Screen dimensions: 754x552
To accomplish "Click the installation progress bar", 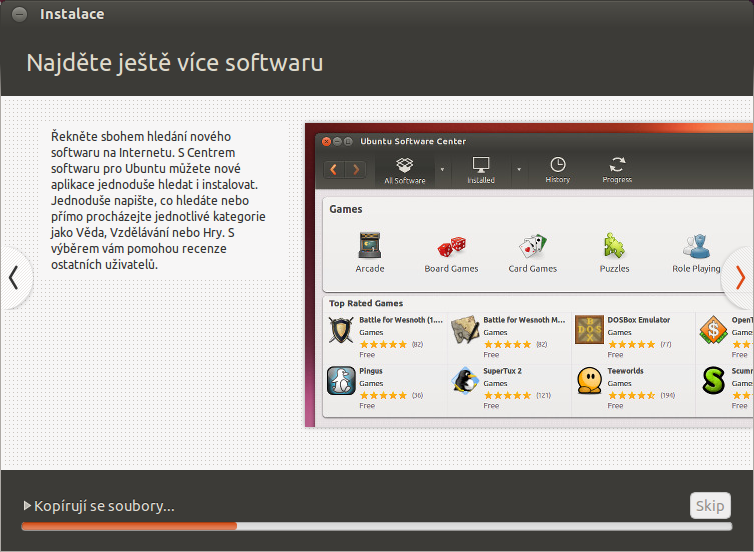I will pos(377,526).
